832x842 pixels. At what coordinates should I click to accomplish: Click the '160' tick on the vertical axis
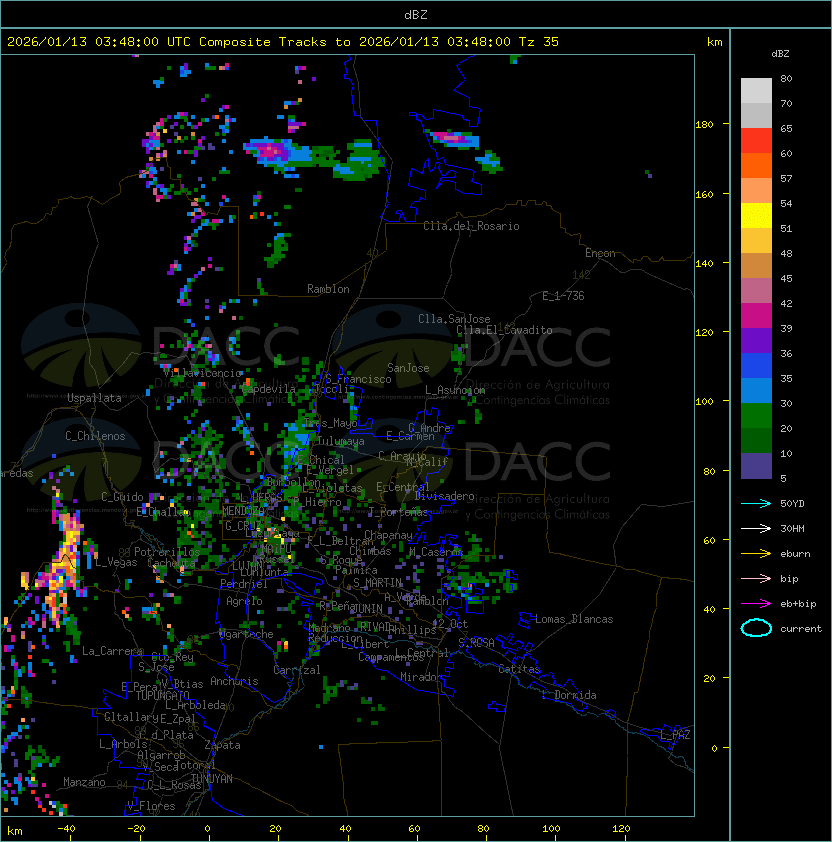coord(704,194)
